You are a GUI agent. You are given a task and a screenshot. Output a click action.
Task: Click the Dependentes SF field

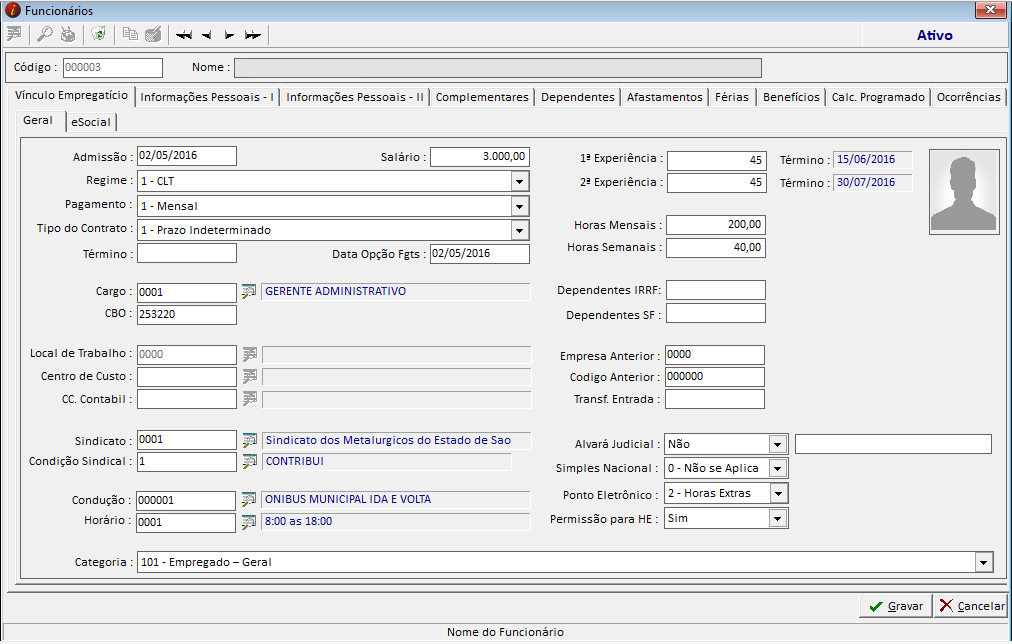click(x=716, y=314)
